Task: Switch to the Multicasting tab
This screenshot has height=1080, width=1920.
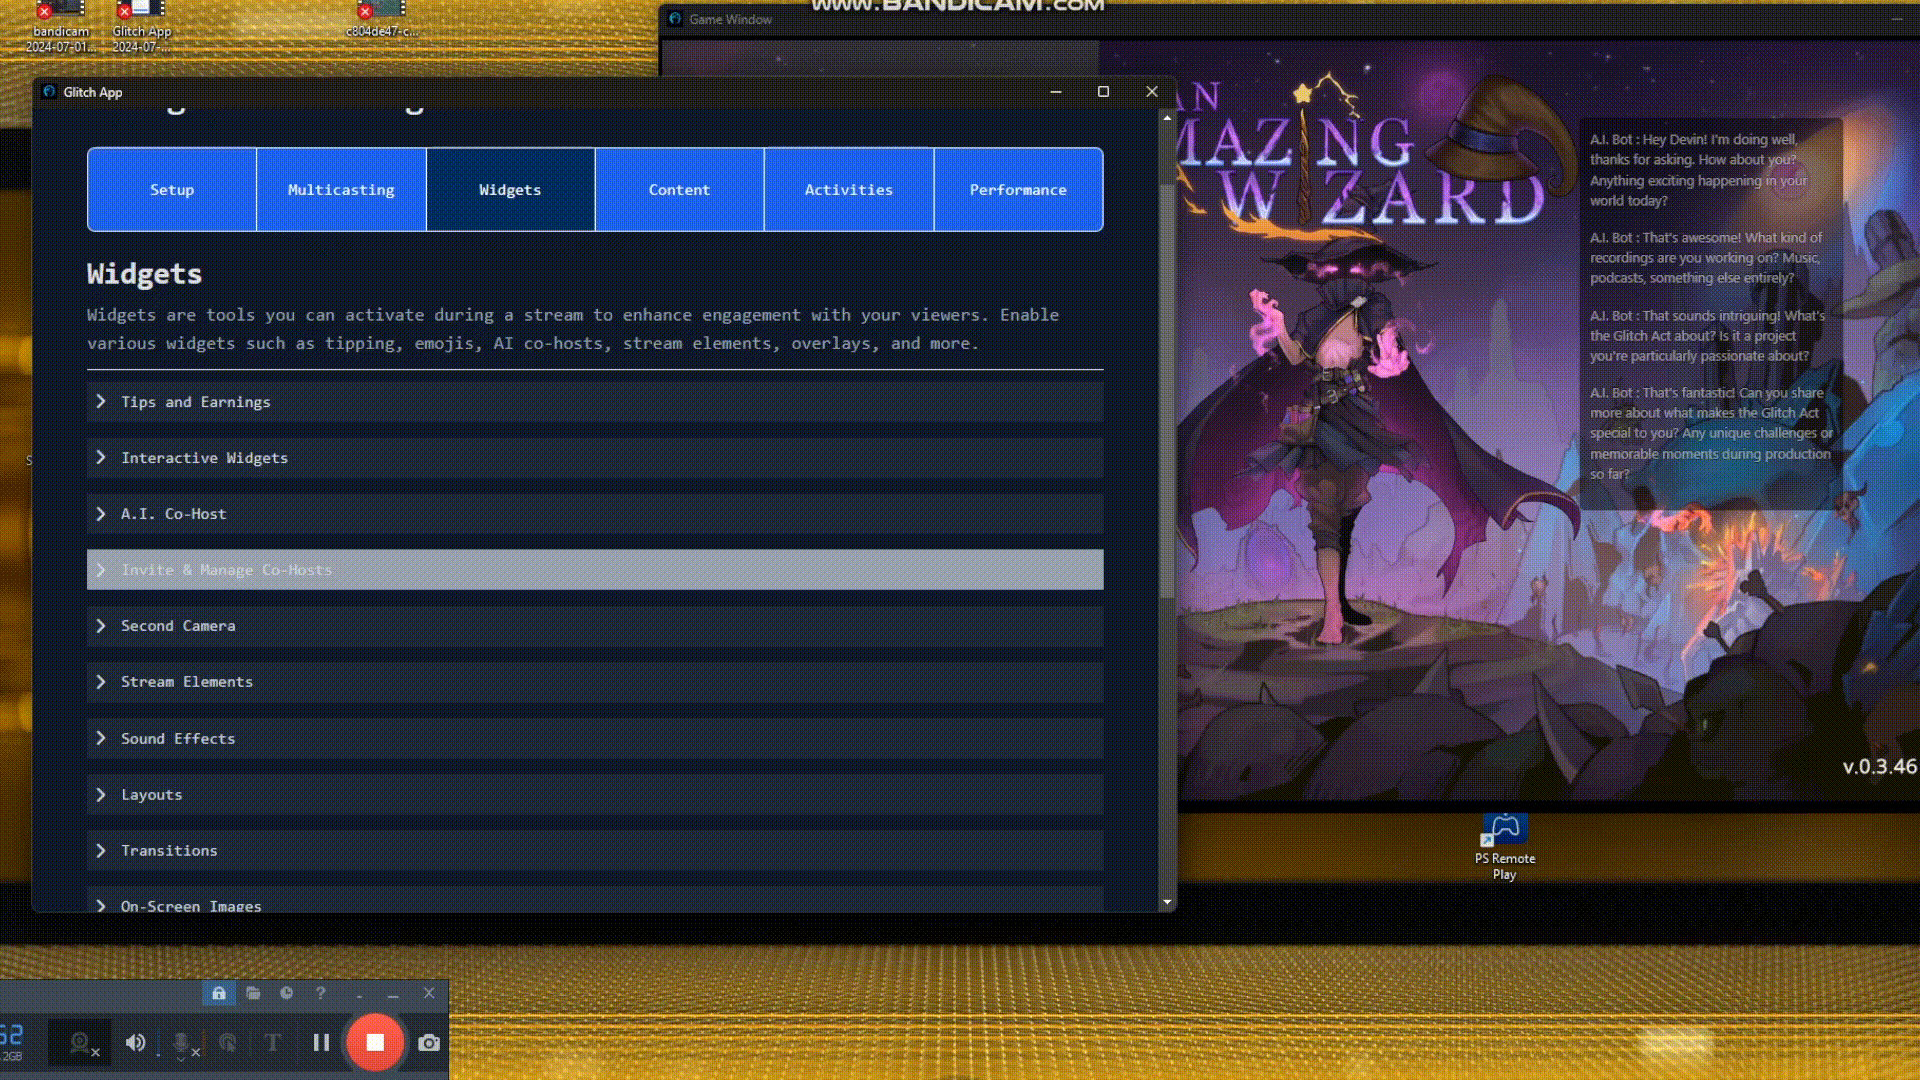Action: coord(341,190)
